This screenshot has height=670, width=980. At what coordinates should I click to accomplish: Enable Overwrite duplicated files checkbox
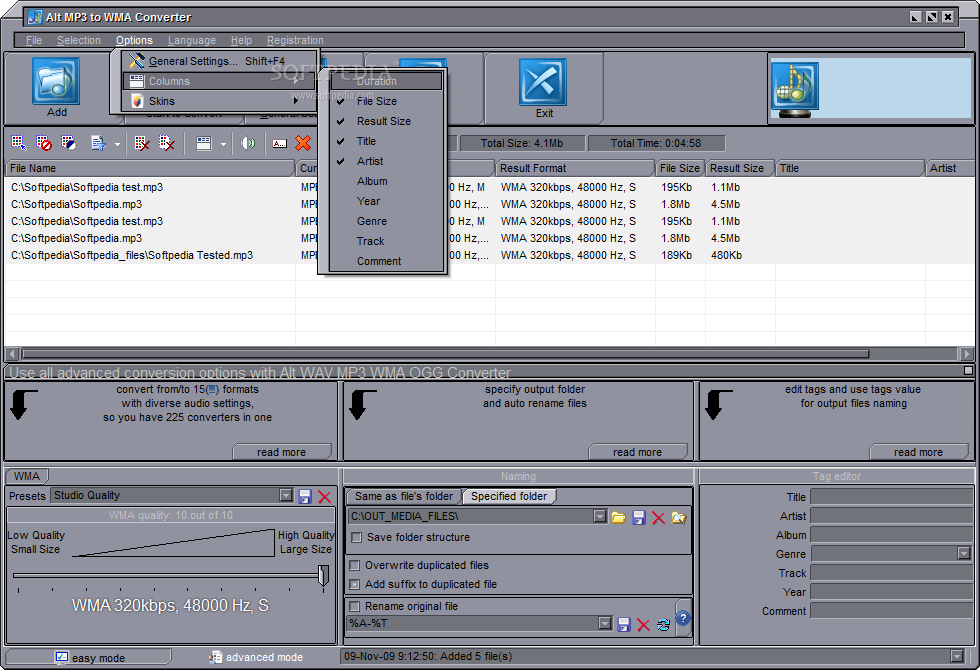click(355, 566)
